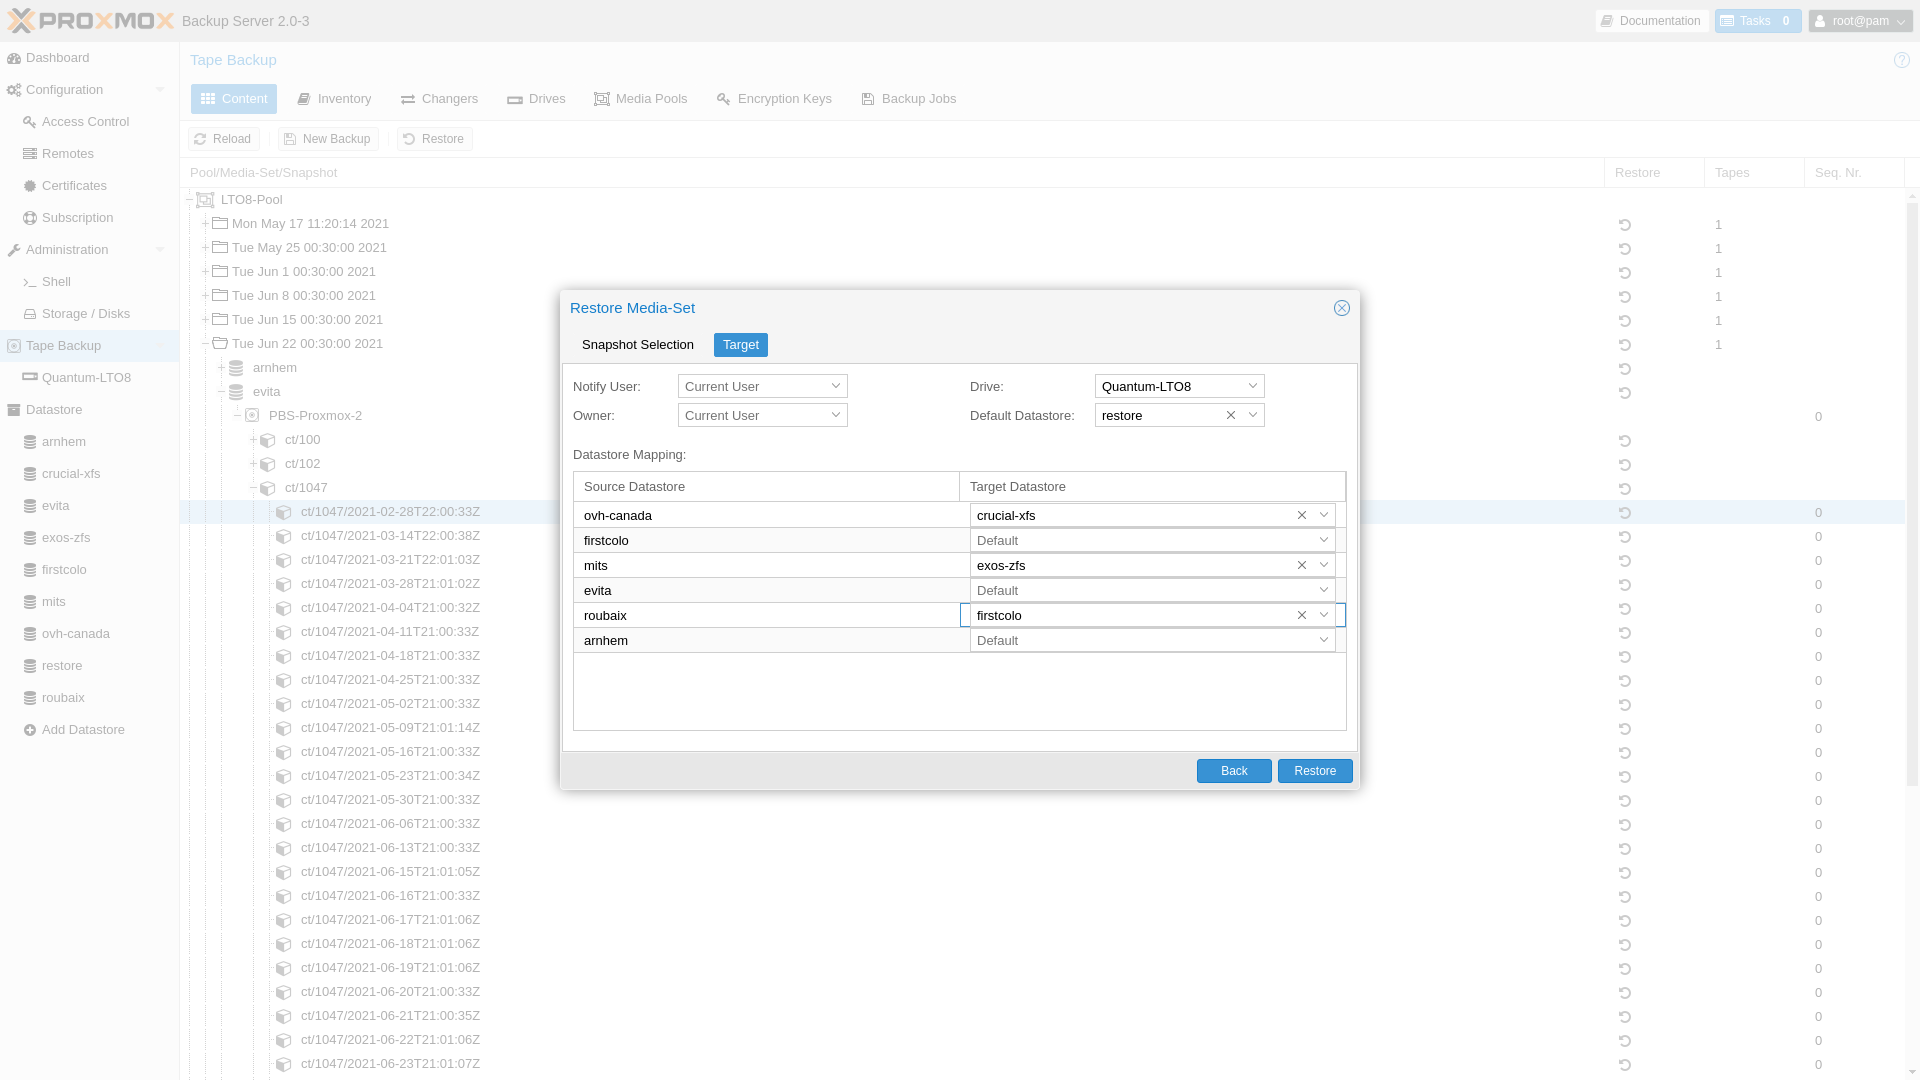Collapse the Configuration sidebar section
1920x1080 pixels.
(160, 90)
